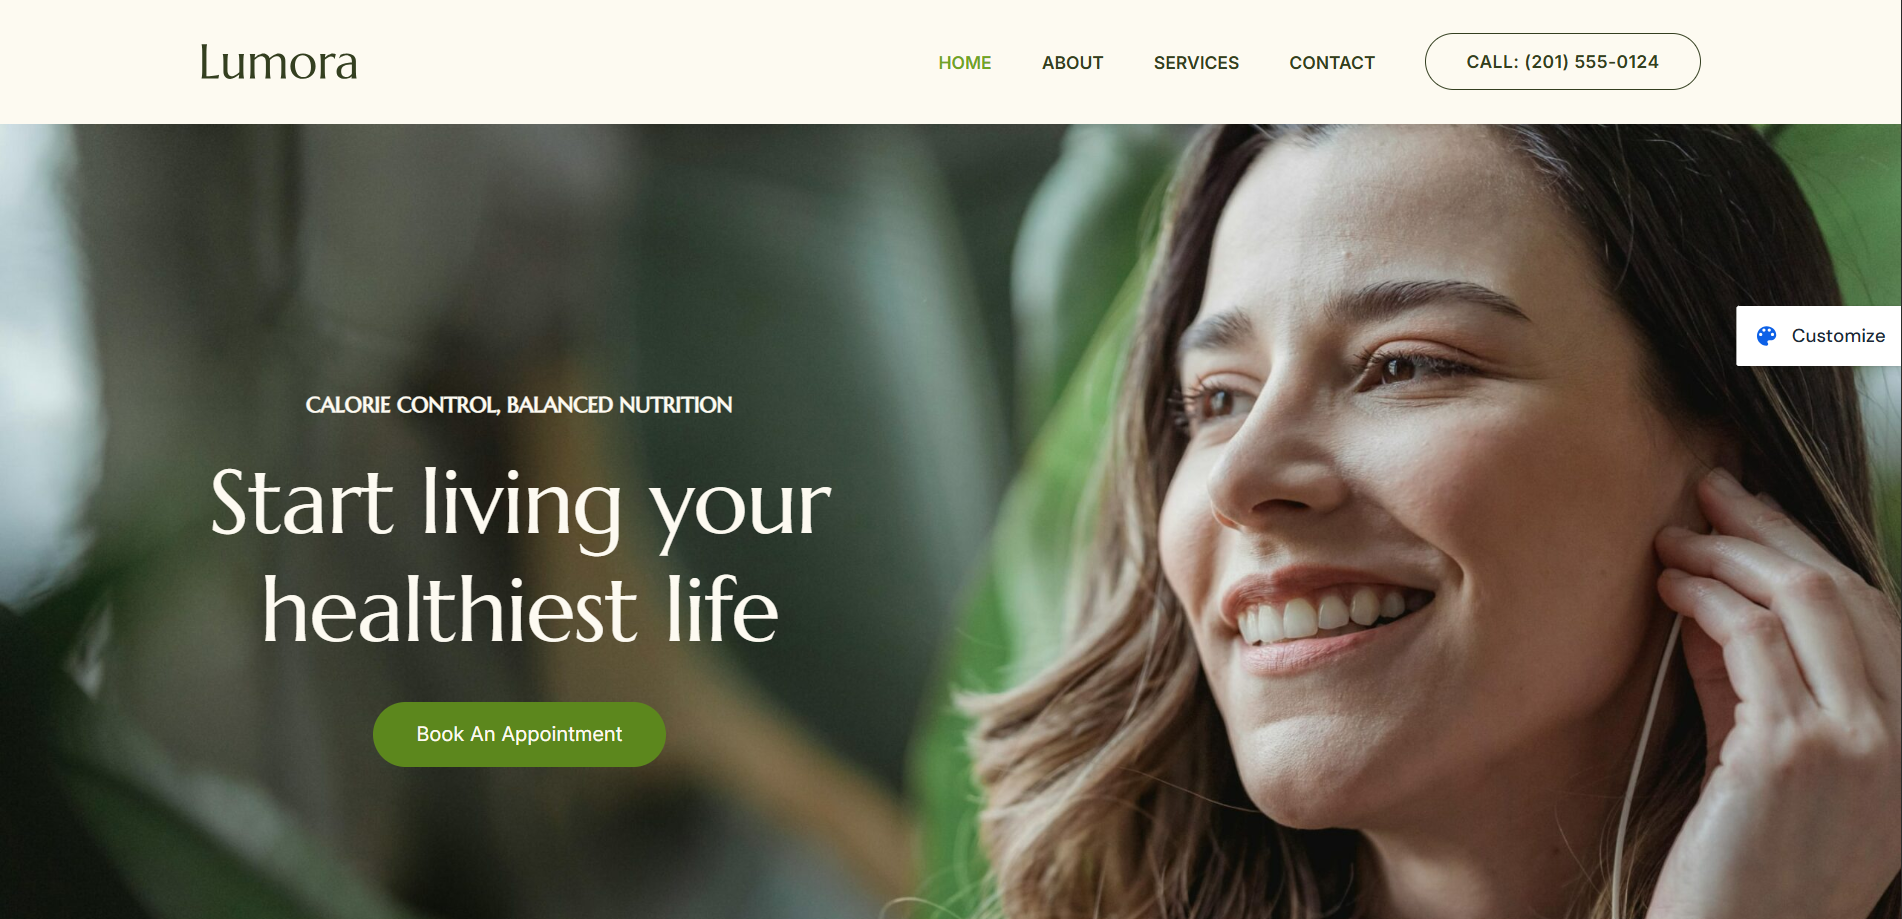Click the Calorie Control, Balanced Nutrition subtitle

tap(519, 405)
